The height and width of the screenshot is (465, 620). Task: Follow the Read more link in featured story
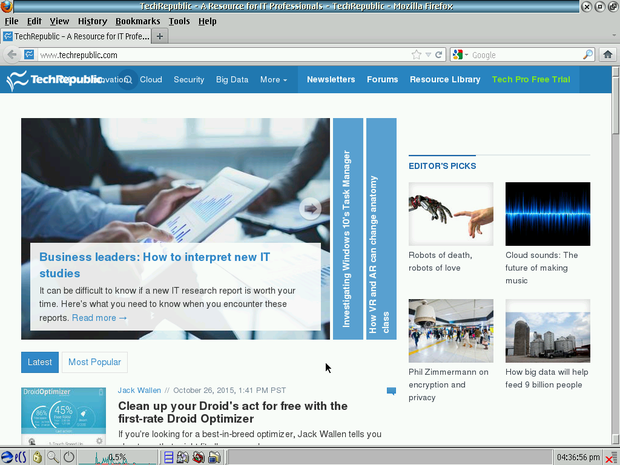(99, 318)
